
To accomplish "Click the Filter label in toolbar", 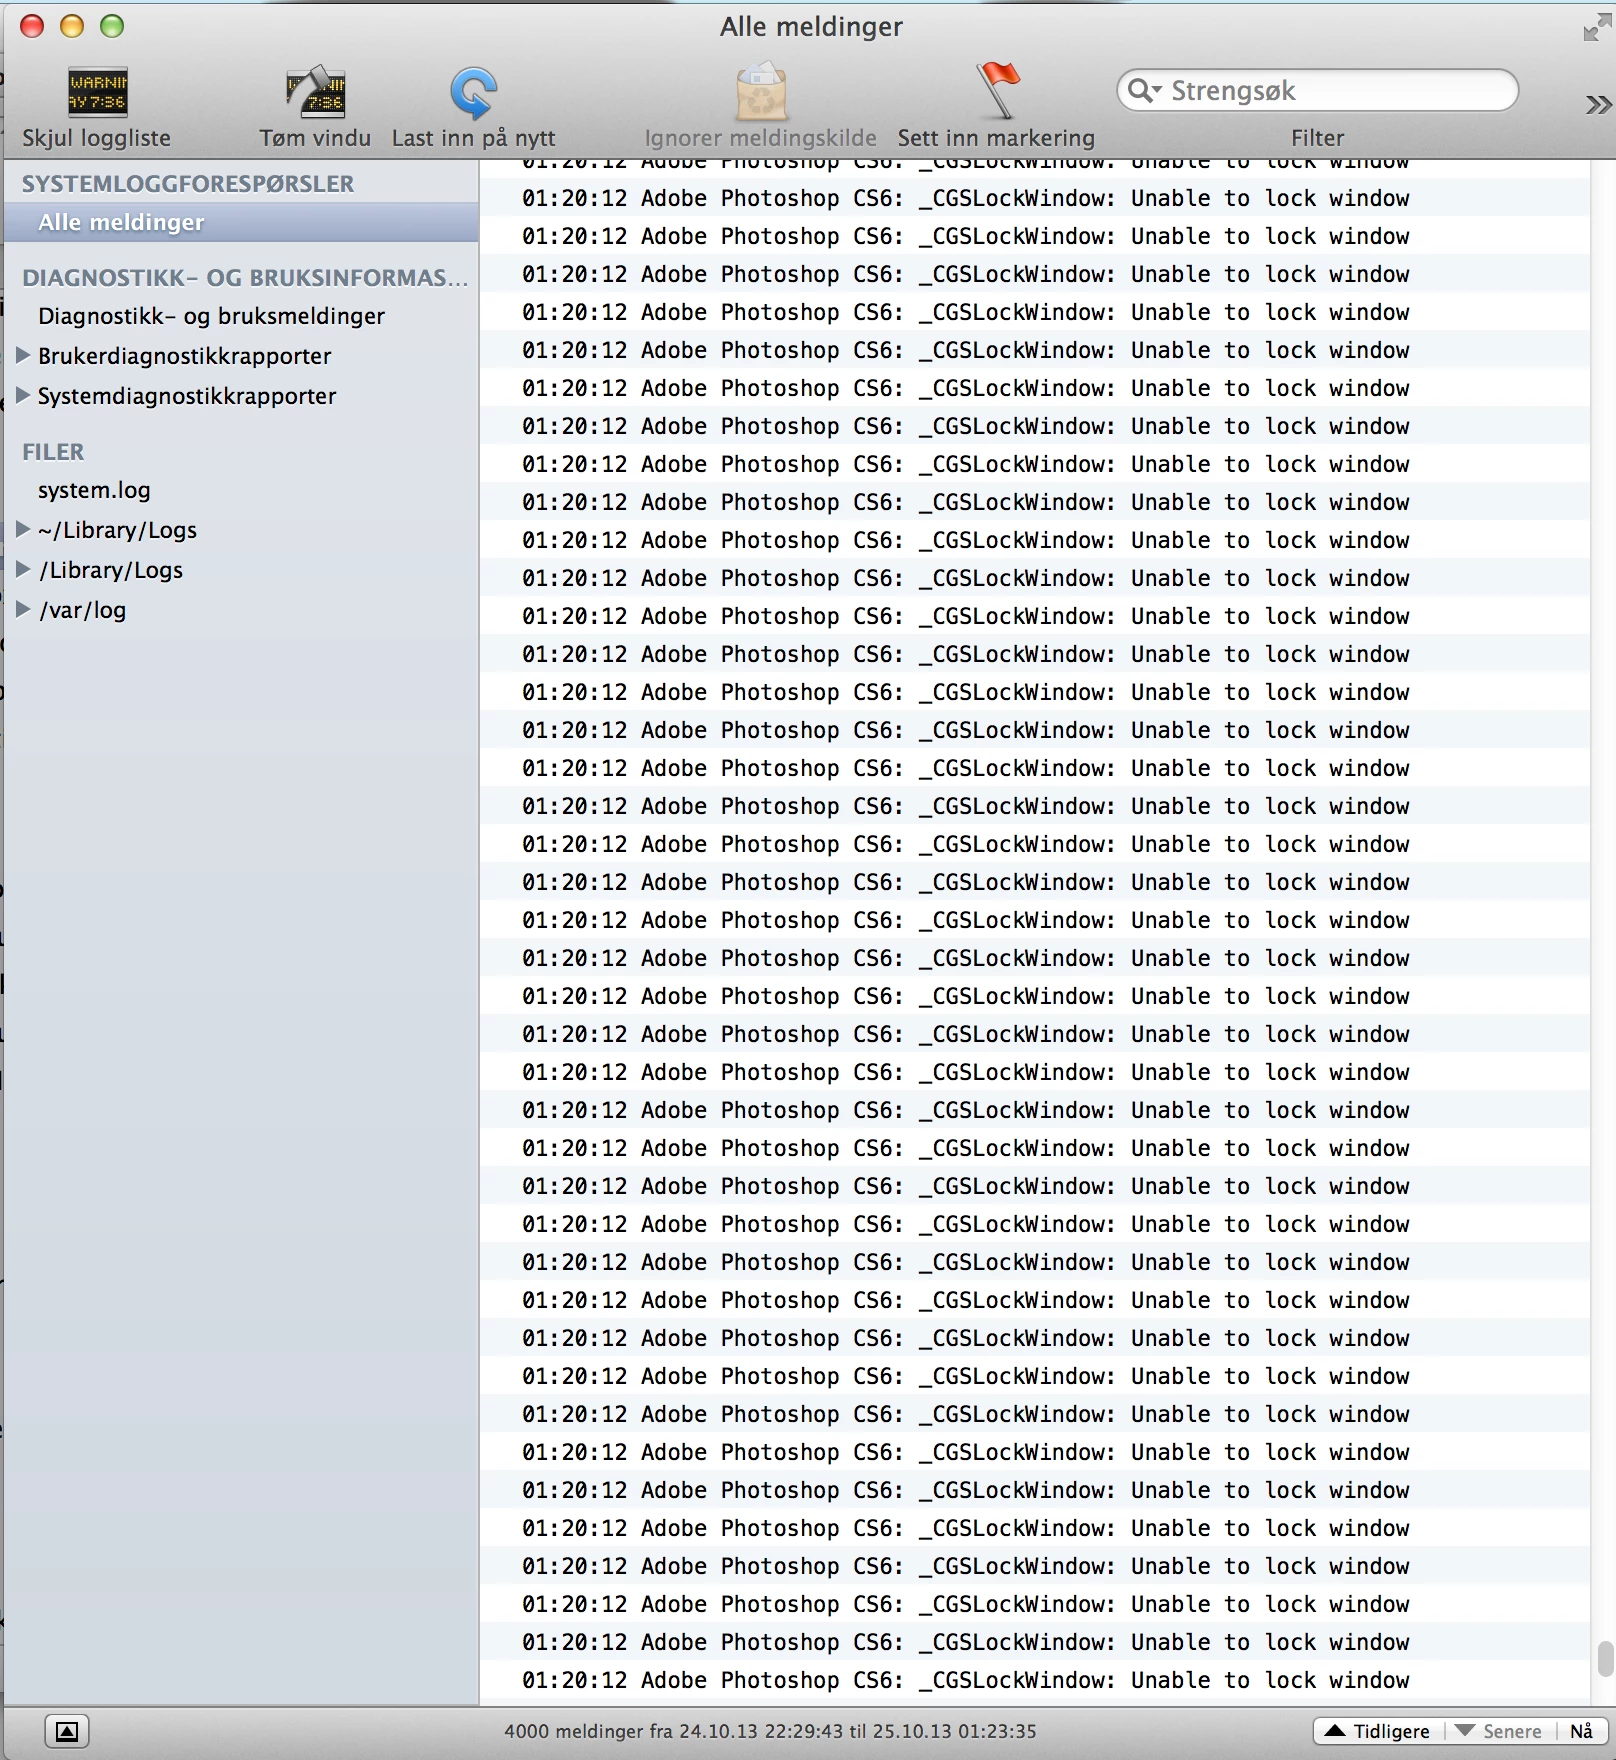I will click(1317, 138).
